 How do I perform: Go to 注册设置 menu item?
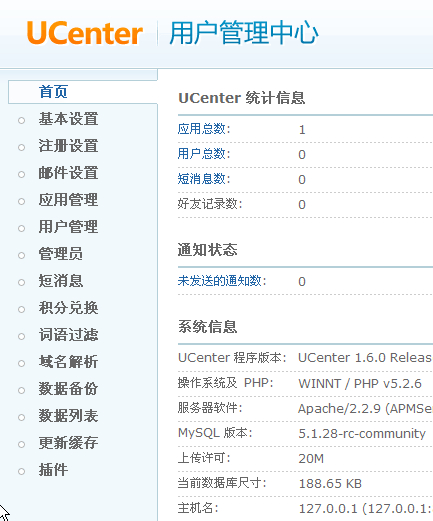68,146
